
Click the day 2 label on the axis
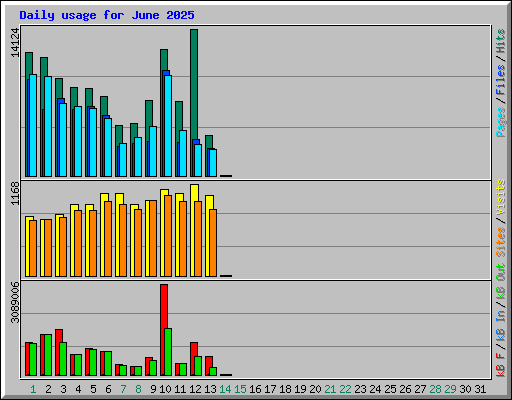pos(48,389)
